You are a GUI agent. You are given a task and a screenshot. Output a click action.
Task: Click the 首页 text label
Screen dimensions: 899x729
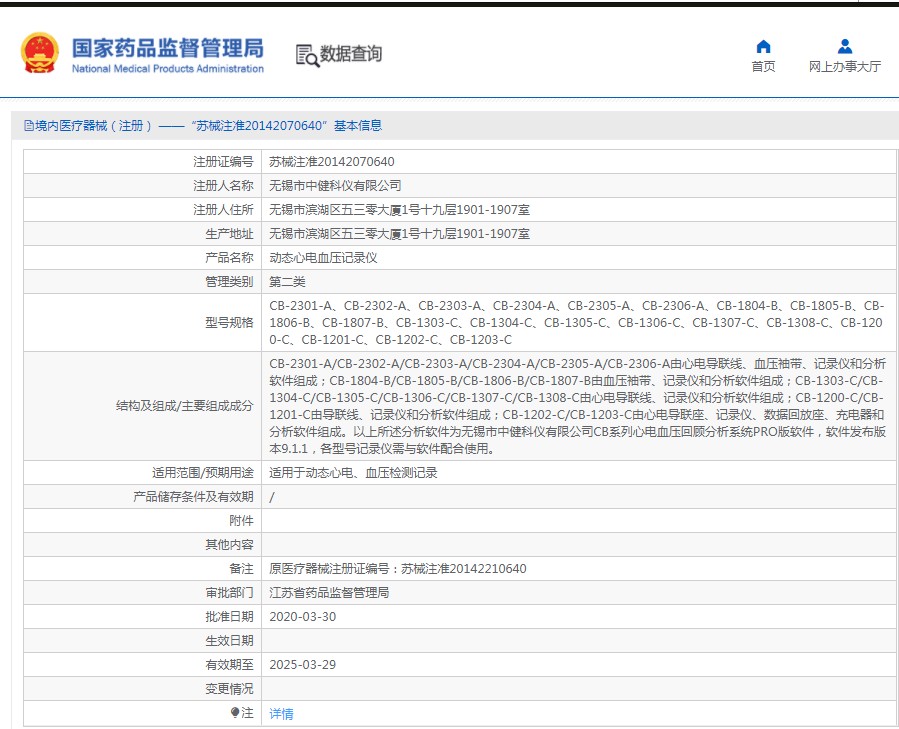pos(763,67)
